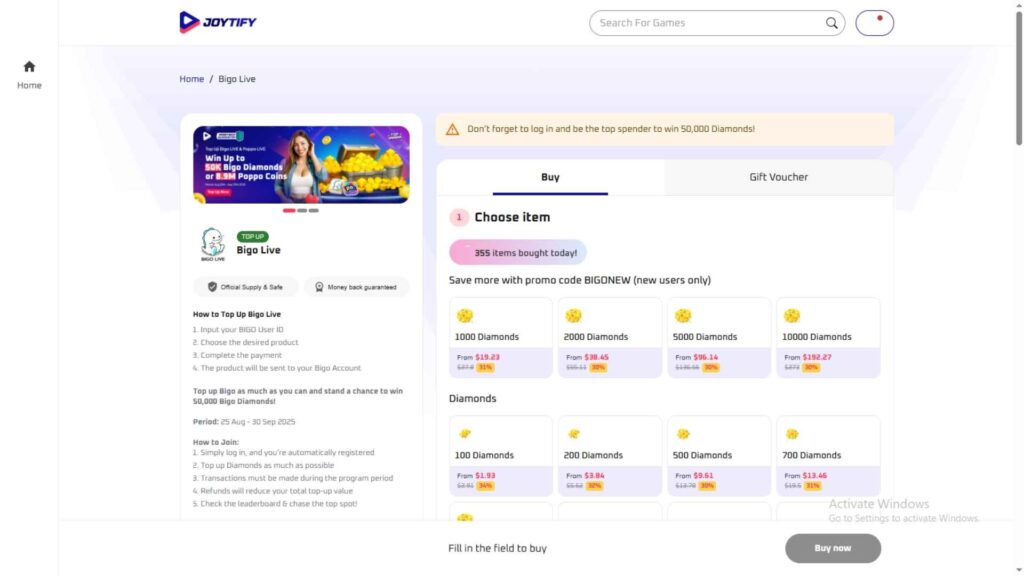Click the Don't forget to log in notice

[x=665, y=129]
